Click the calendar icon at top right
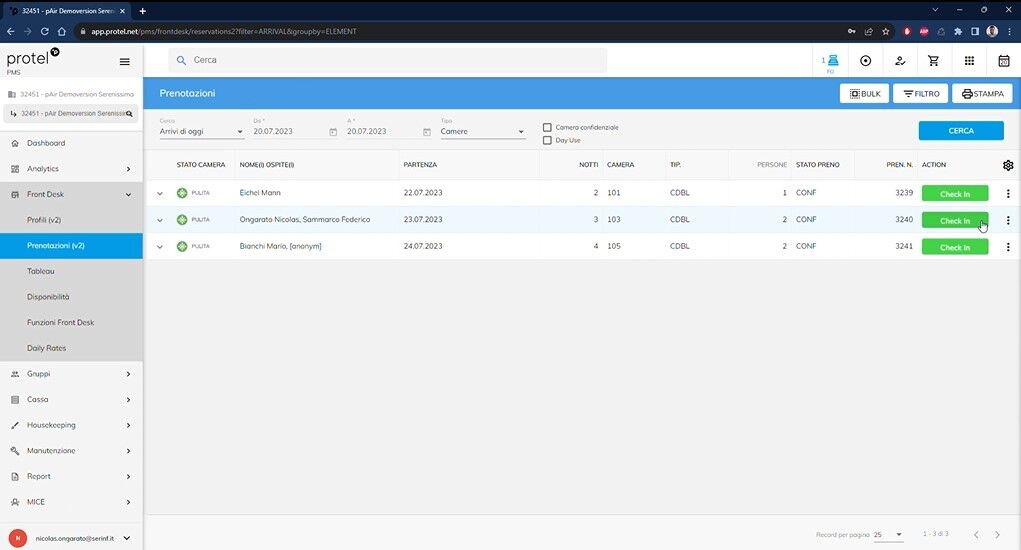The height and width of the screenshot is (550, 1021). [1004, 61]
